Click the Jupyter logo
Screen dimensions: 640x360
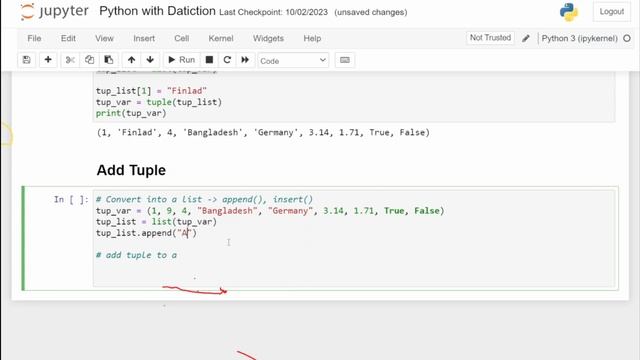click(x=54, y=11)
